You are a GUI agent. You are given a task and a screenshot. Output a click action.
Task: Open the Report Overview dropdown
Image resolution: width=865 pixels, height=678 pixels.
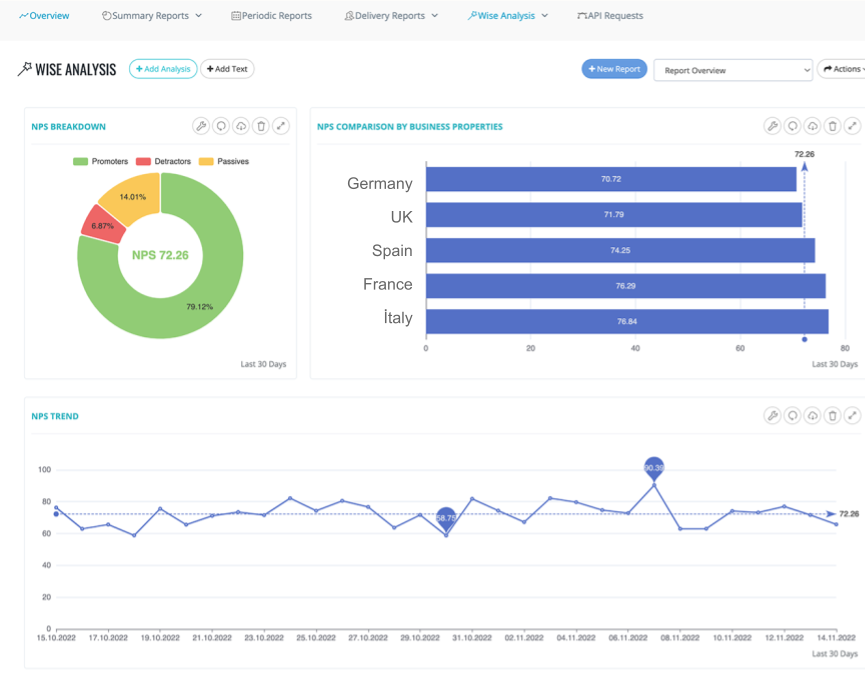point(733,70)
